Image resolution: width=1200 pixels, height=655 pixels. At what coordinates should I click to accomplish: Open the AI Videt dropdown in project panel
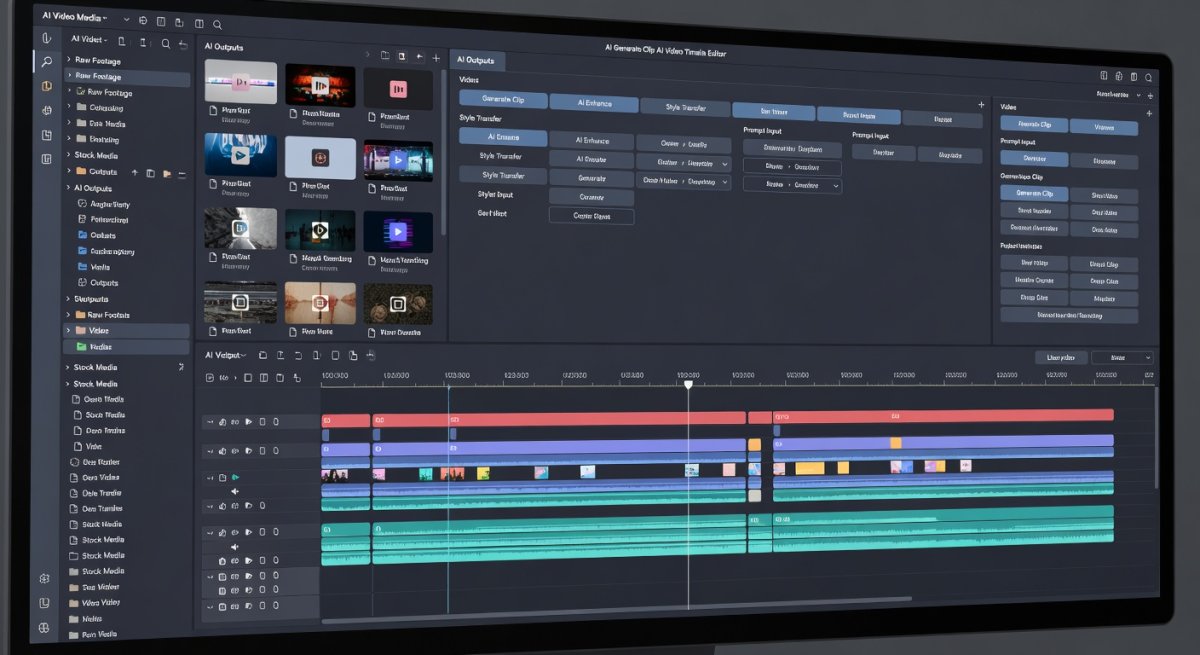click(91, 40)
